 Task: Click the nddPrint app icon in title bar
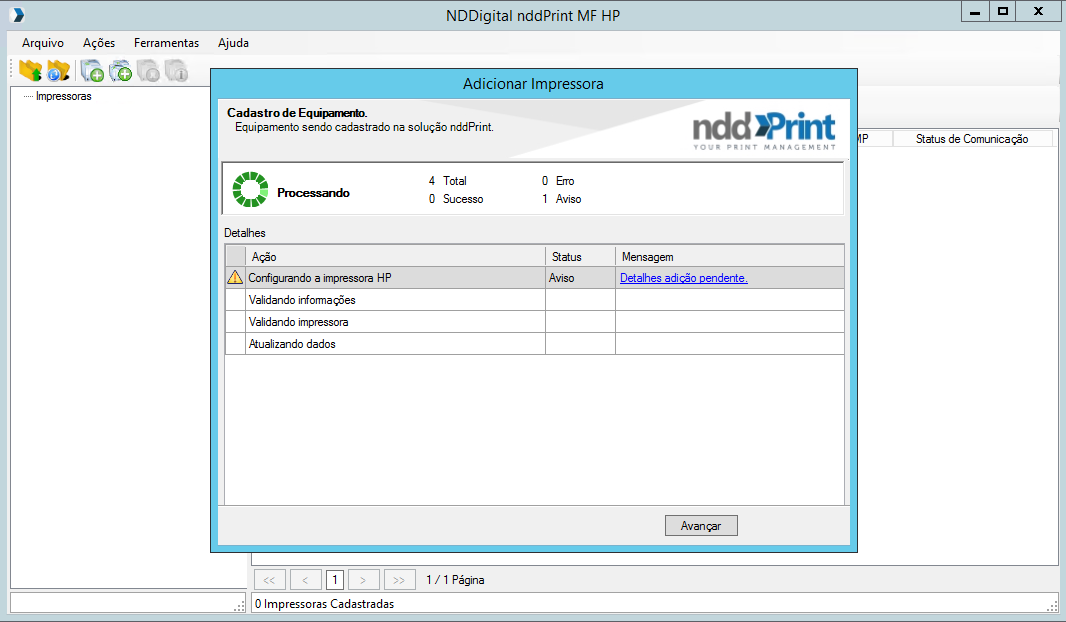17,14
